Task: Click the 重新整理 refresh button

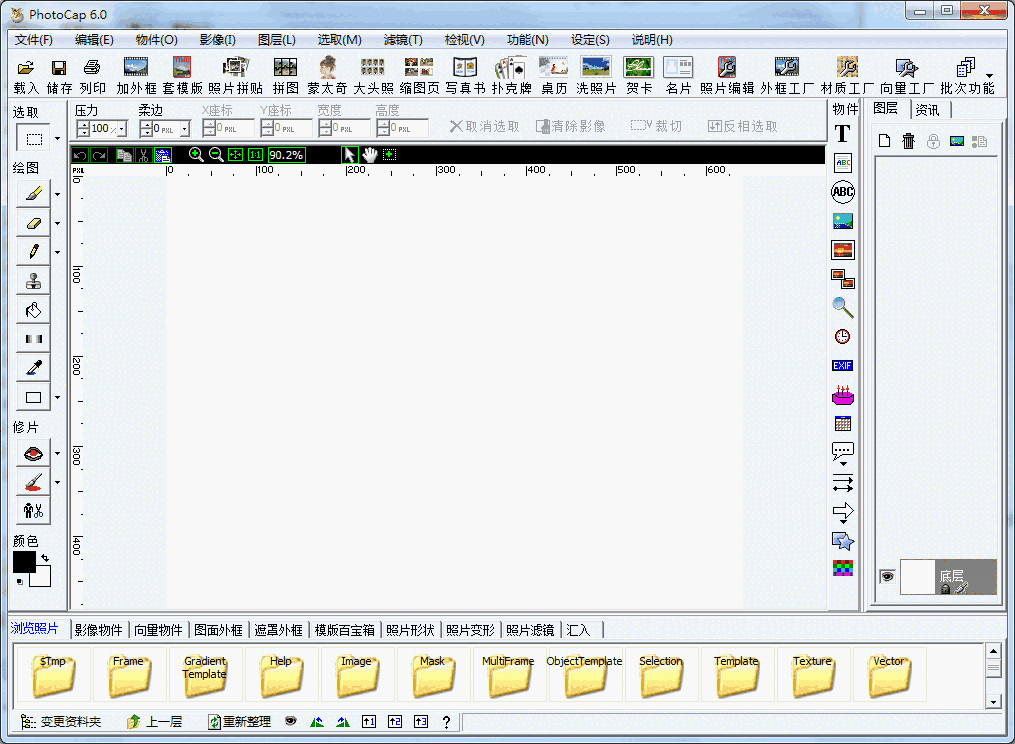Action: [x=239, y=721]
